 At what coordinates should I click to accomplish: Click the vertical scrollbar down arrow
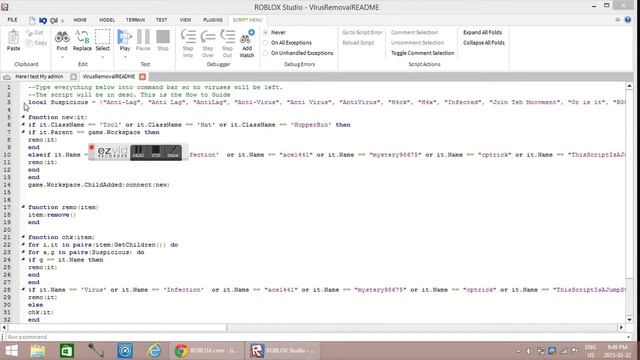click(x=629, y=320)
